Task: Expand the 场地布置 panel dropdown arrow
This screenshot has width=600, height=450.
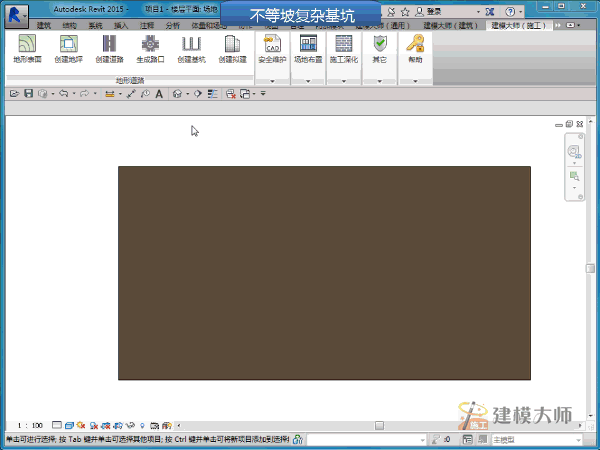Action: pyautogui.click(x=308, y=81)
